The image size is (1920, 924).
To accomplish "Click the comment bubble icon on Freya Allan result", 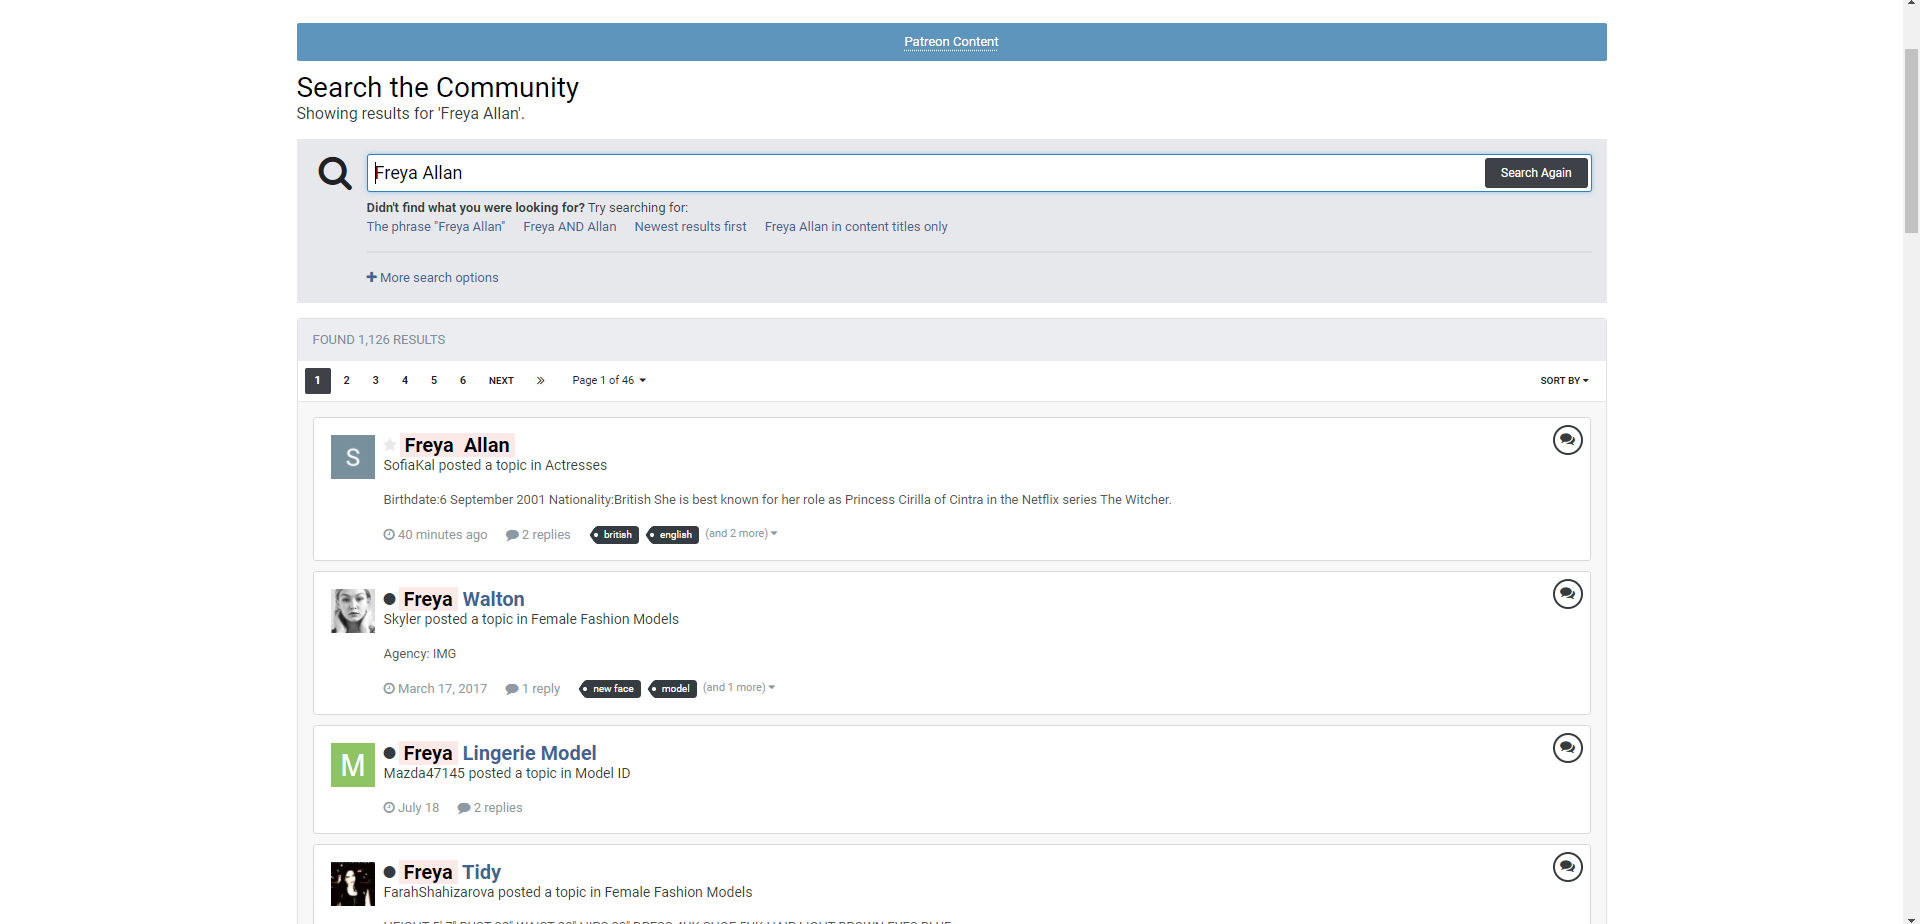I will tap(1567, 440).
